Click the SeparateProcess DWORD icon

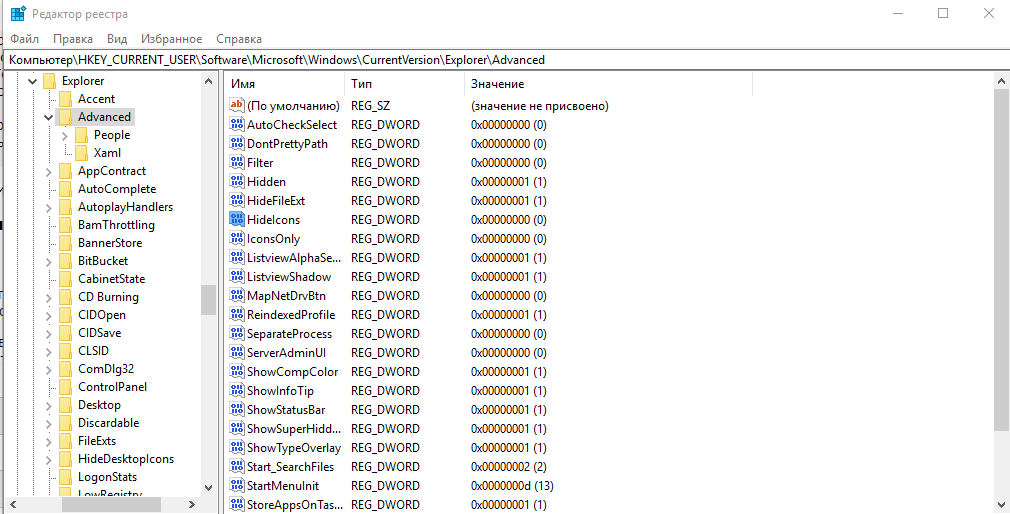[x=237, y=334]
